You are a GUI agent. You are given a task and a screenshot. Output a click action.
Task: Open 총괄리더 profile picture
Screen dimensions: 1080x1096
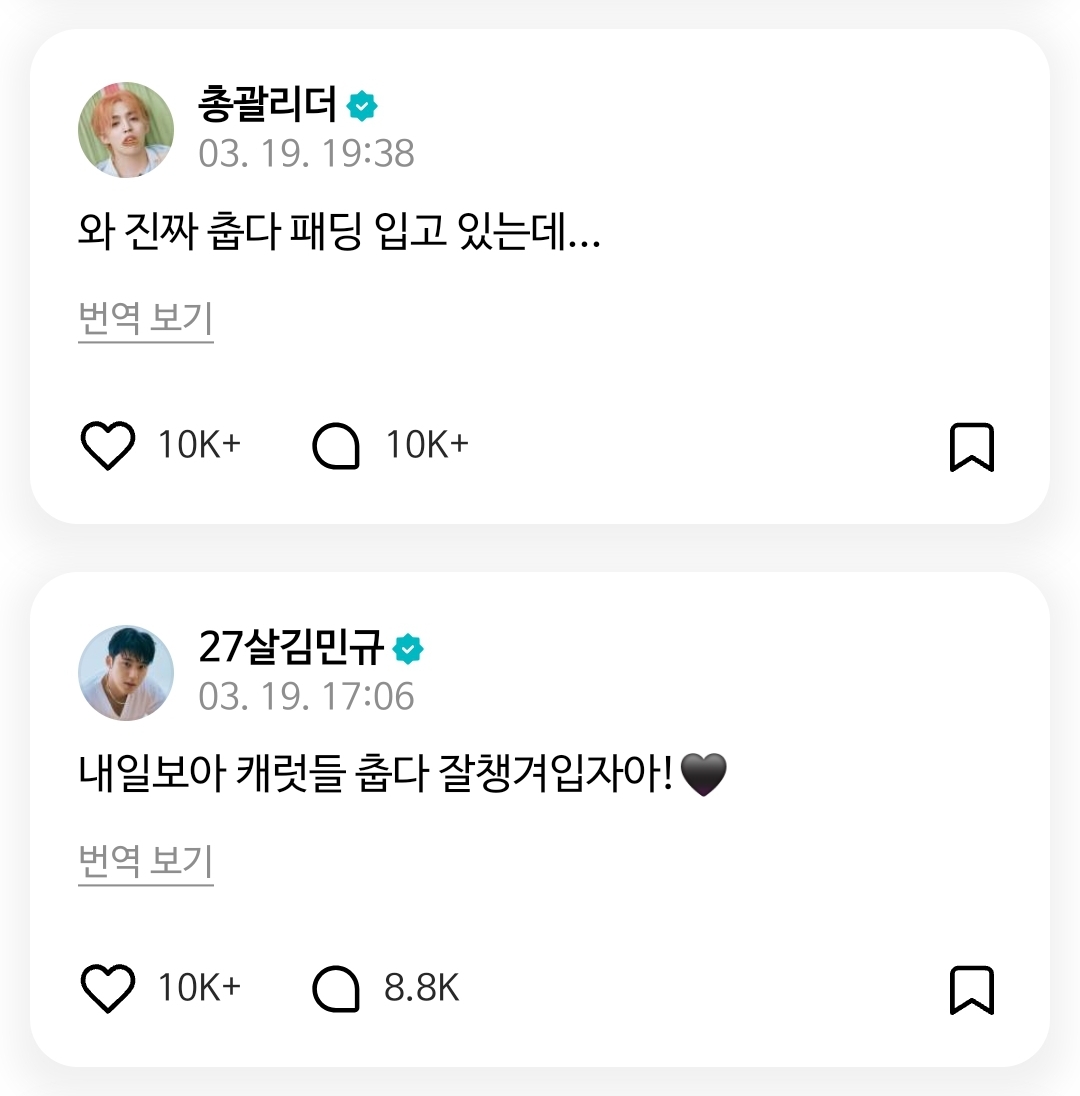126,130
